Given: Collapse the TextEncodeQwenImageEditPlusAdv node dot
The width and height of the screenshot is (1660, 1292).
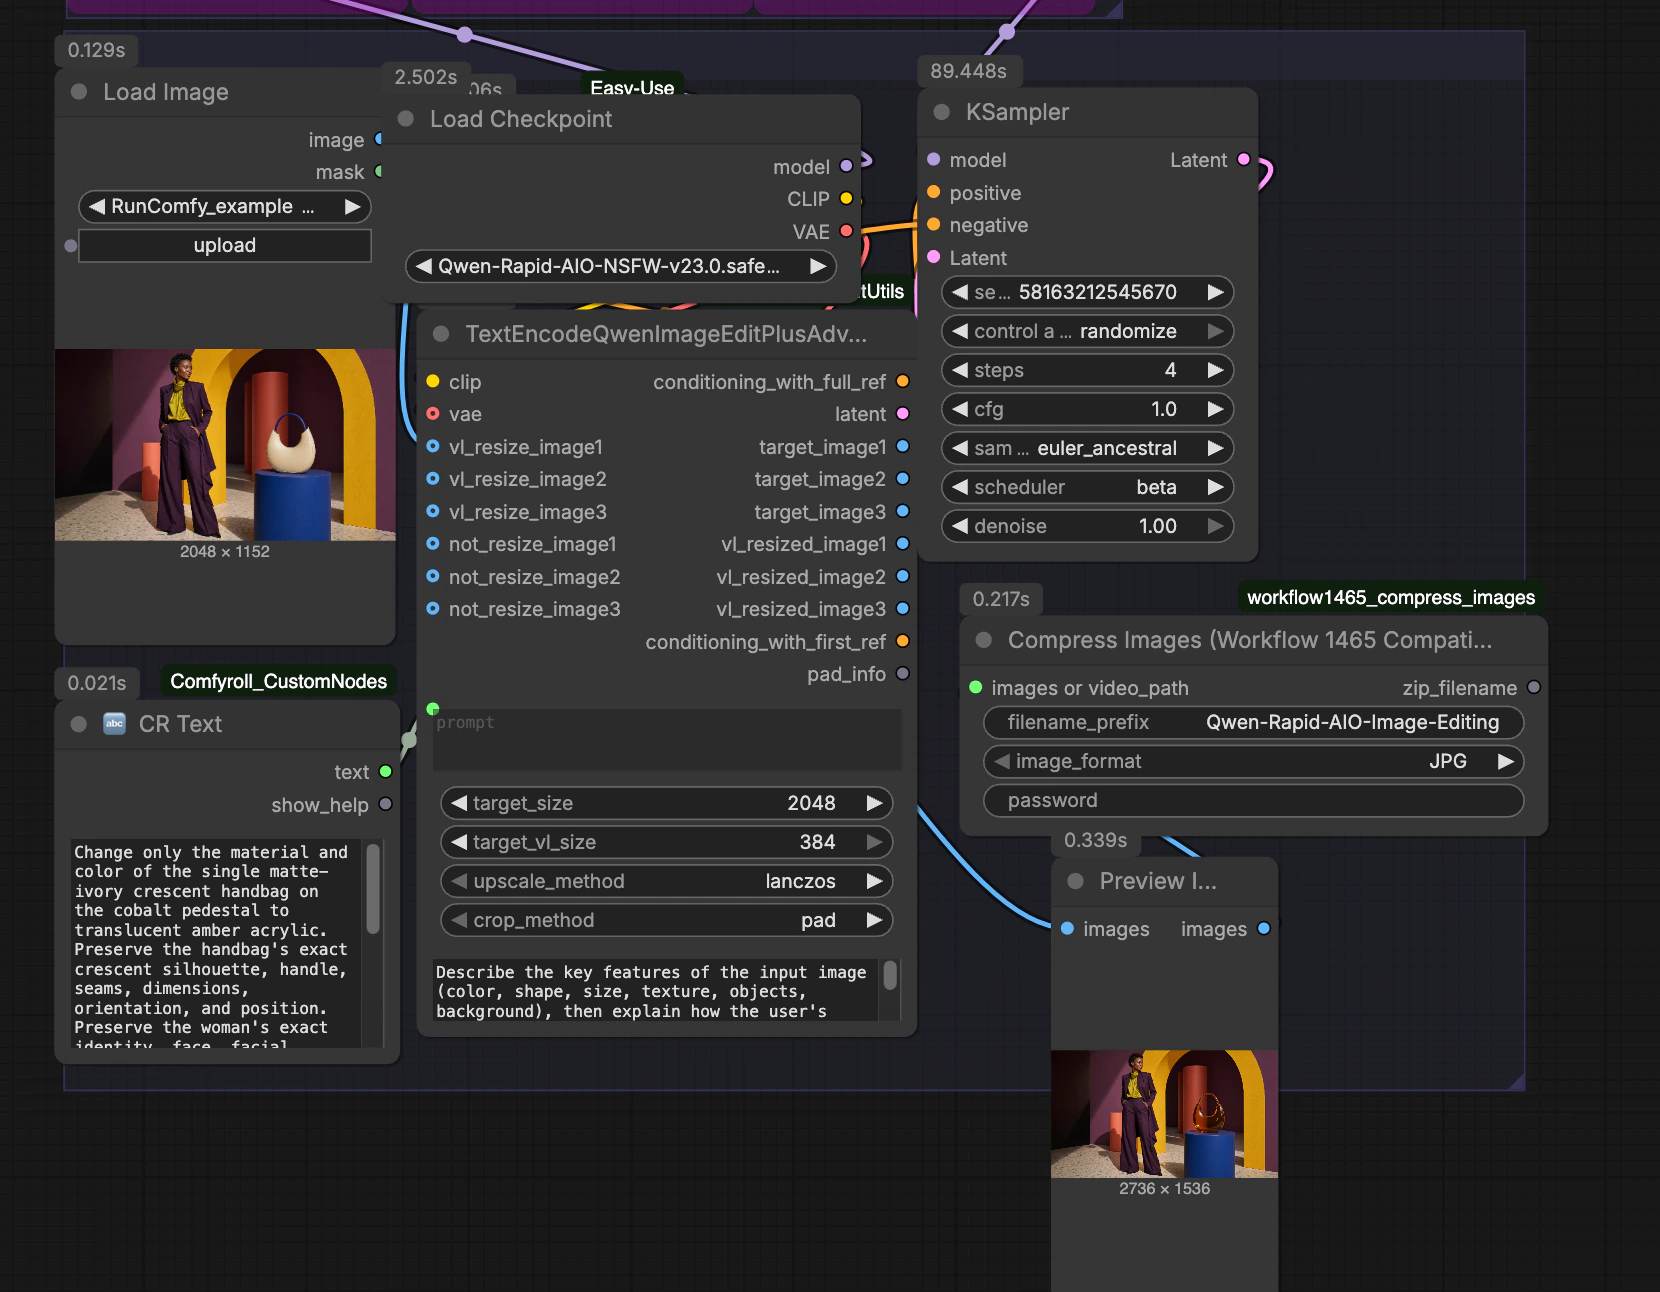Looking at the screenshot, I should (x=441, y=334).
